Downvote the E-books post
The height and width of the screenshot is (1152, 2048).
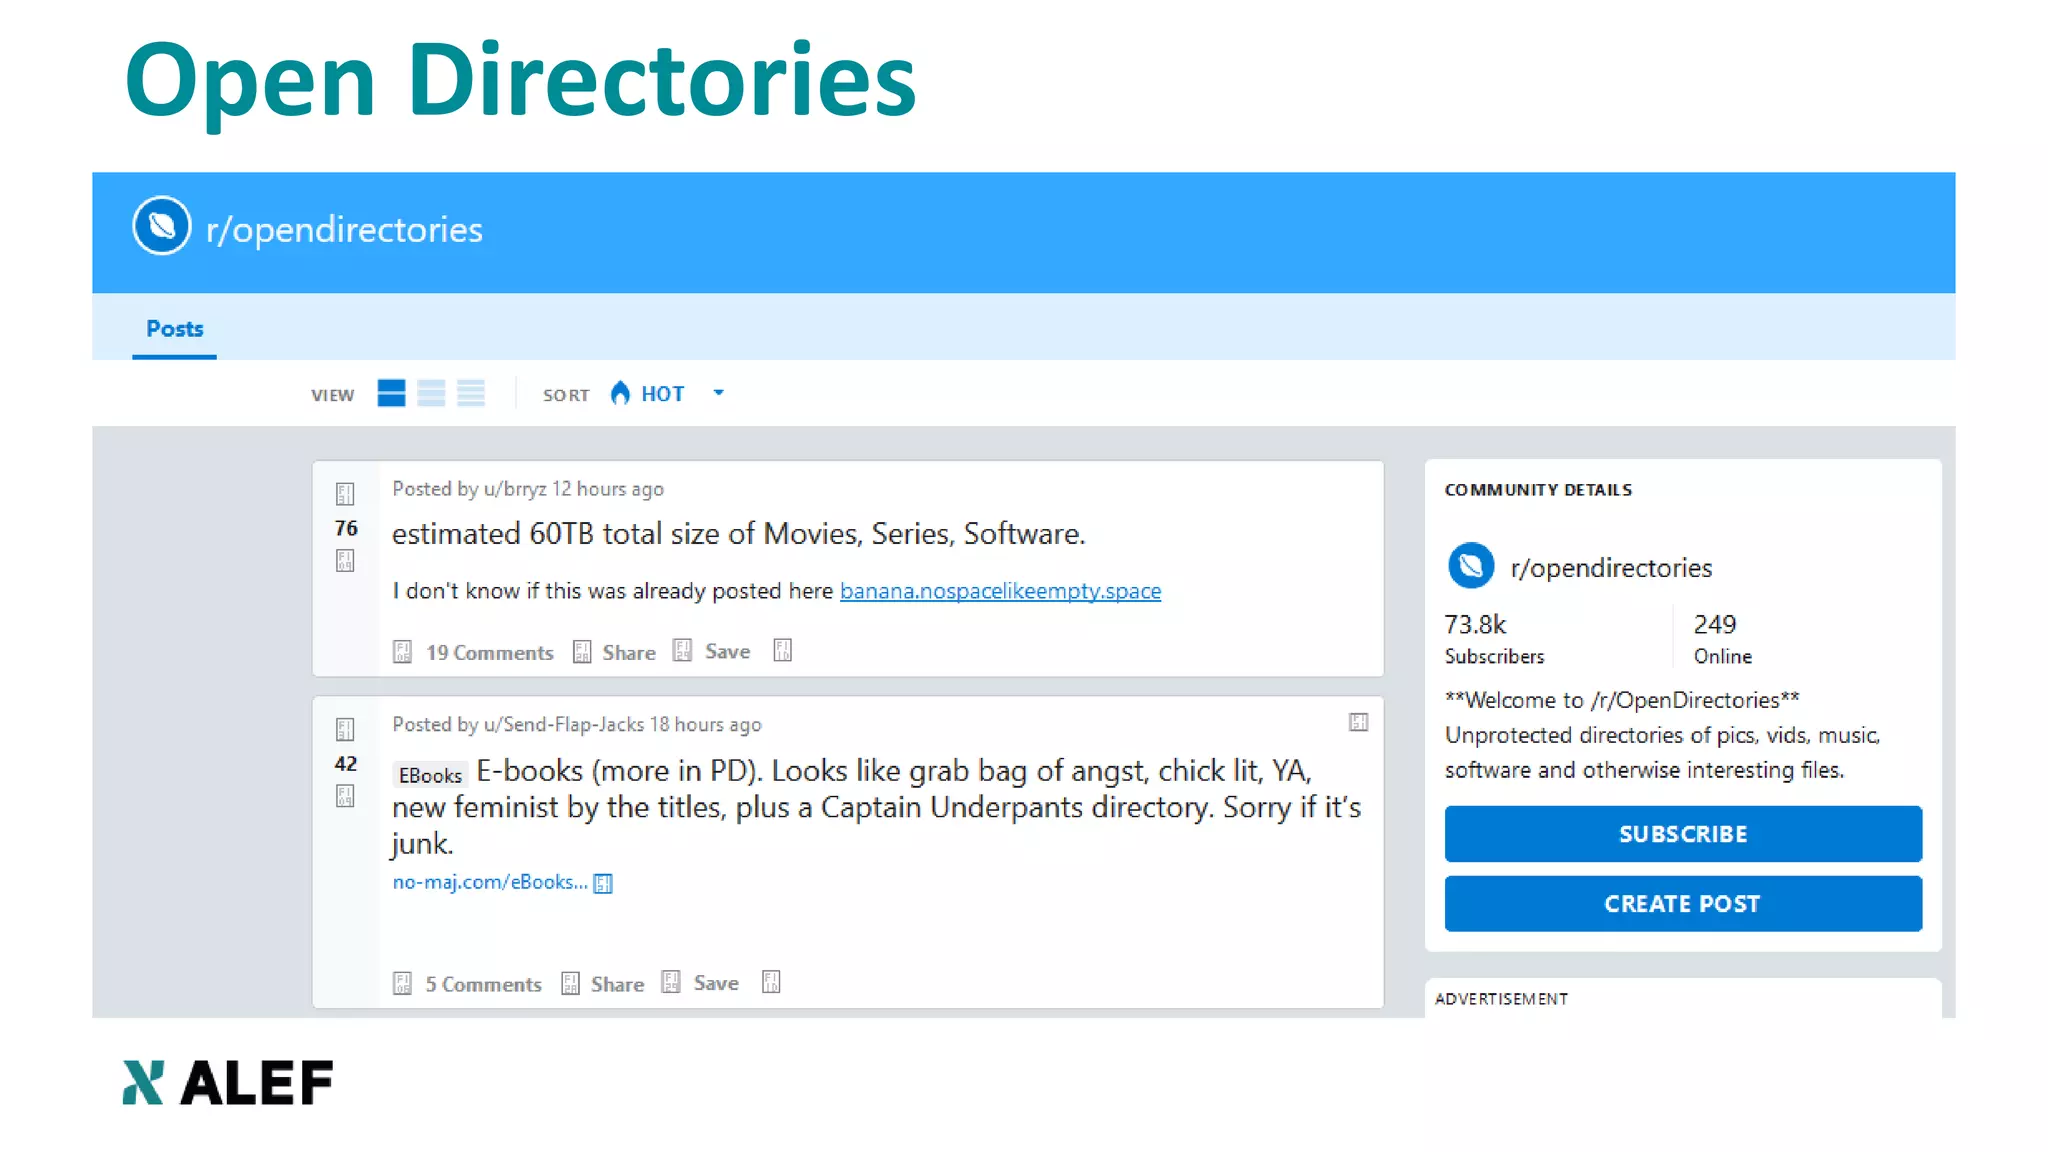point(345,797)
